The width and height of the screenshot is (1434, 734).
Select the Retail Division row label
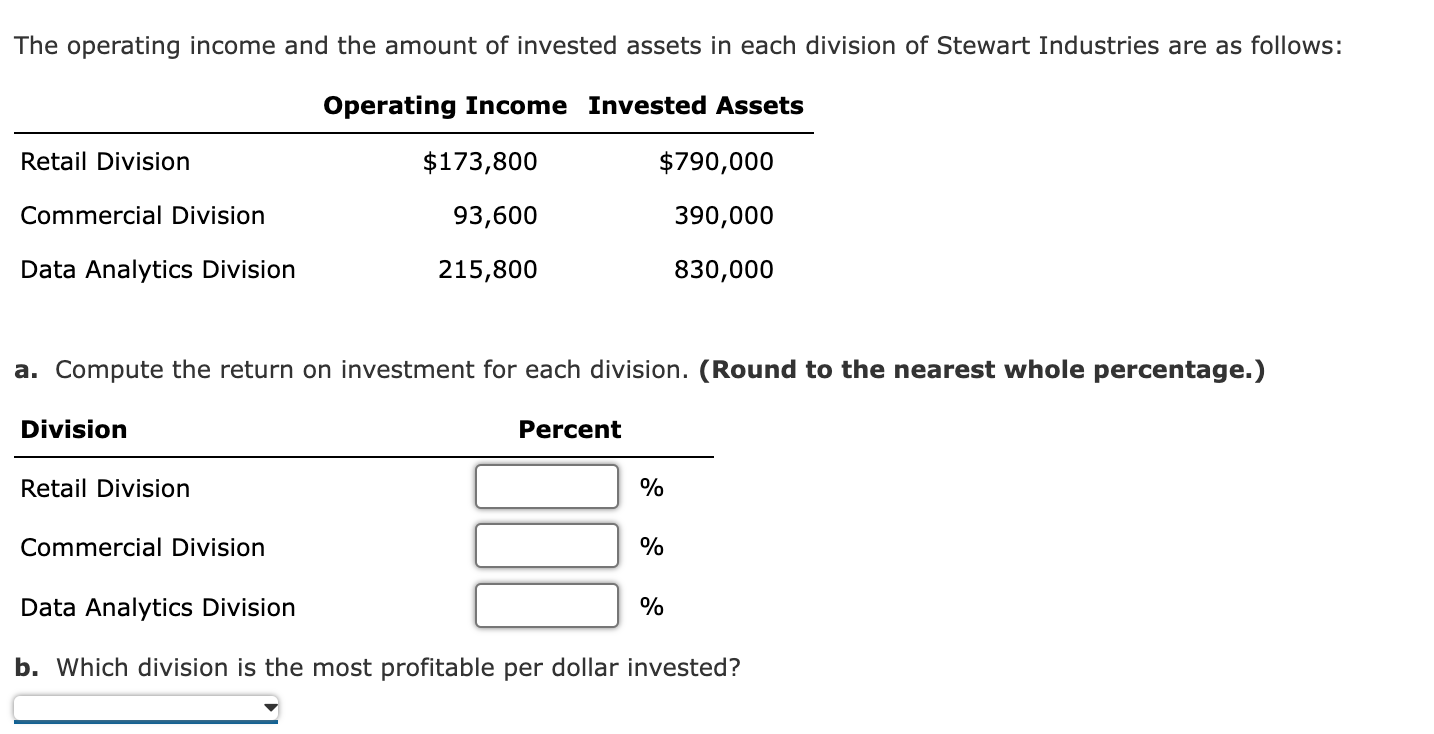[x=106, y=488]
